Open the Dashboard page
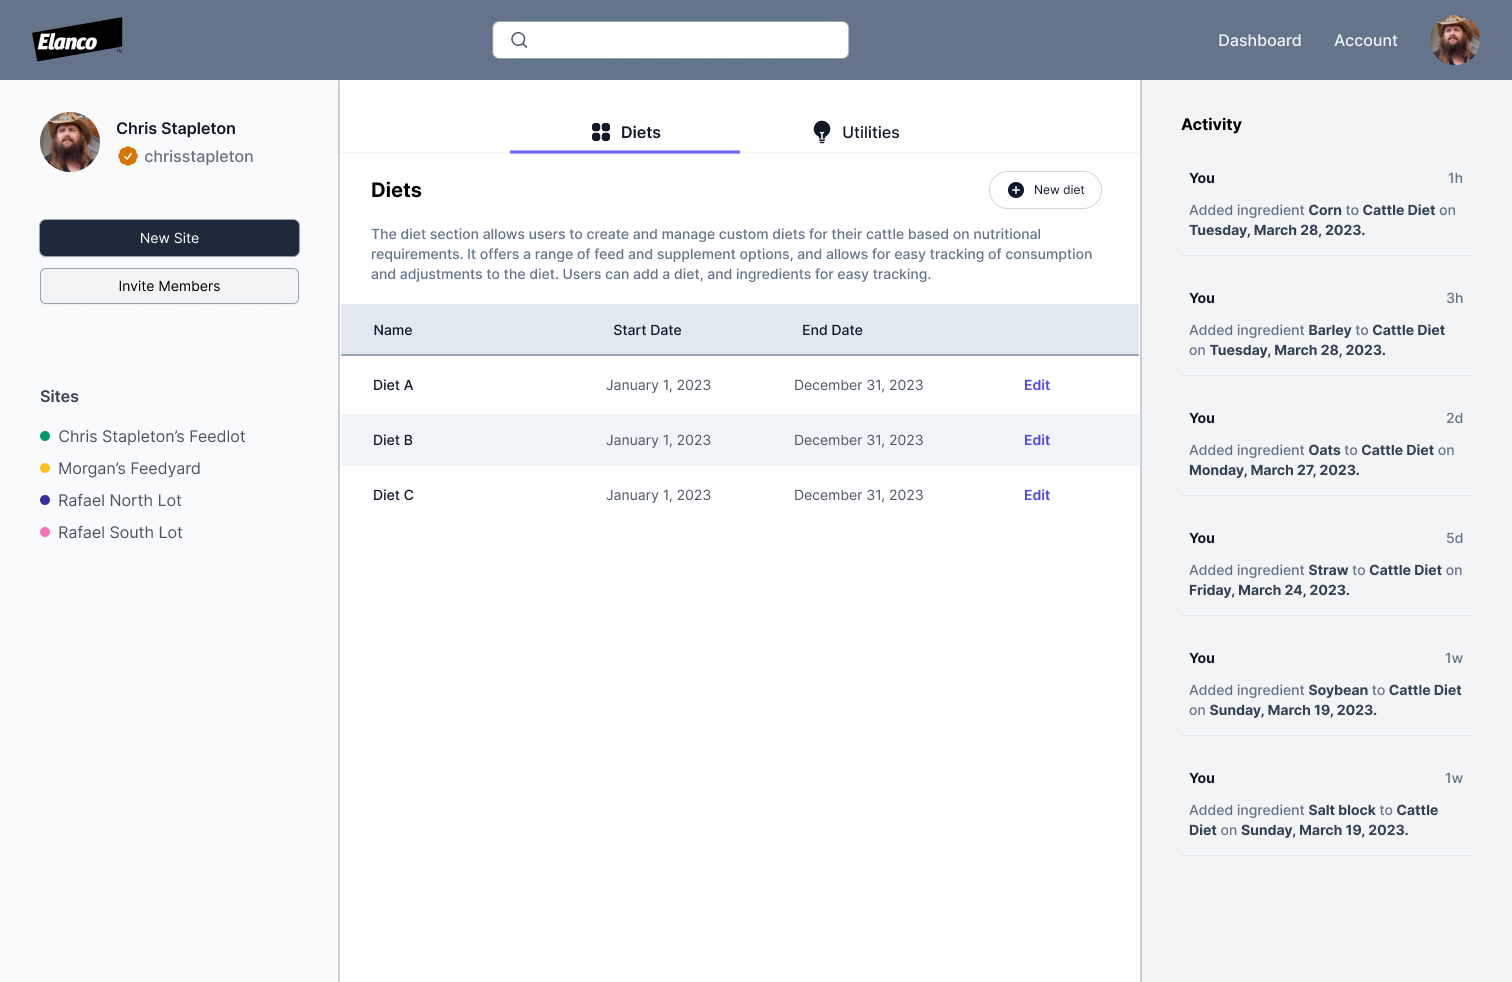 click(x=1259, y=40)
